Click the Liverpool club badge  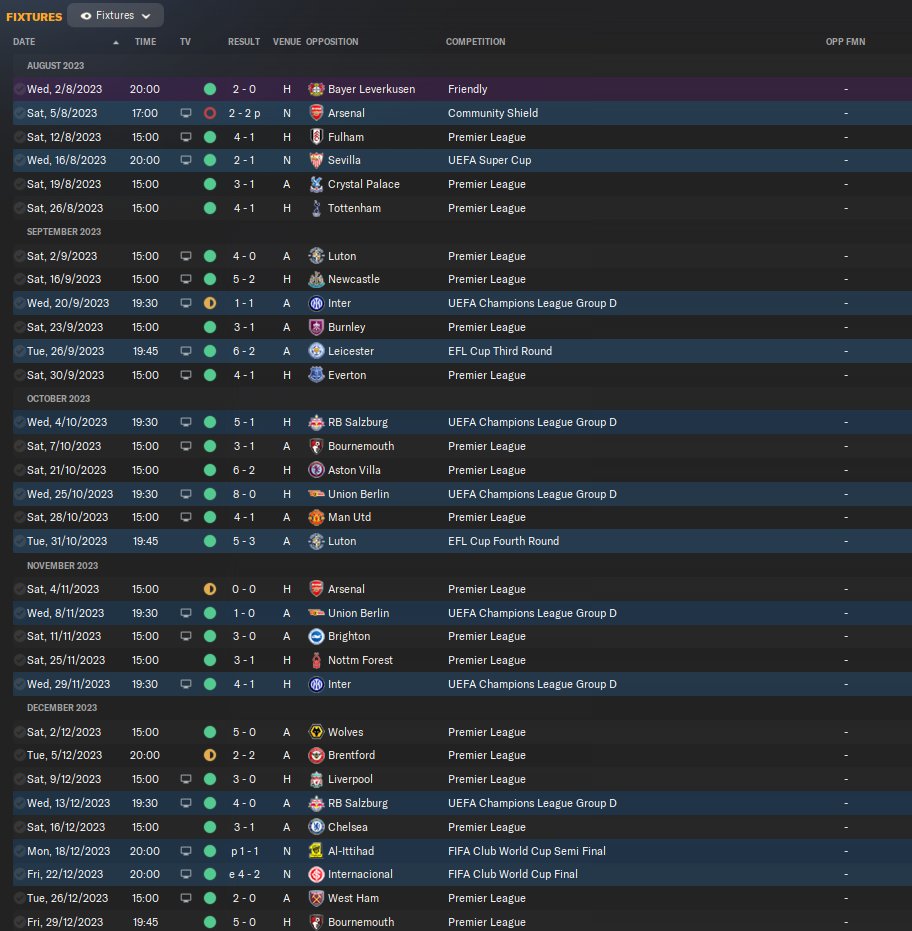pos(316,779)
